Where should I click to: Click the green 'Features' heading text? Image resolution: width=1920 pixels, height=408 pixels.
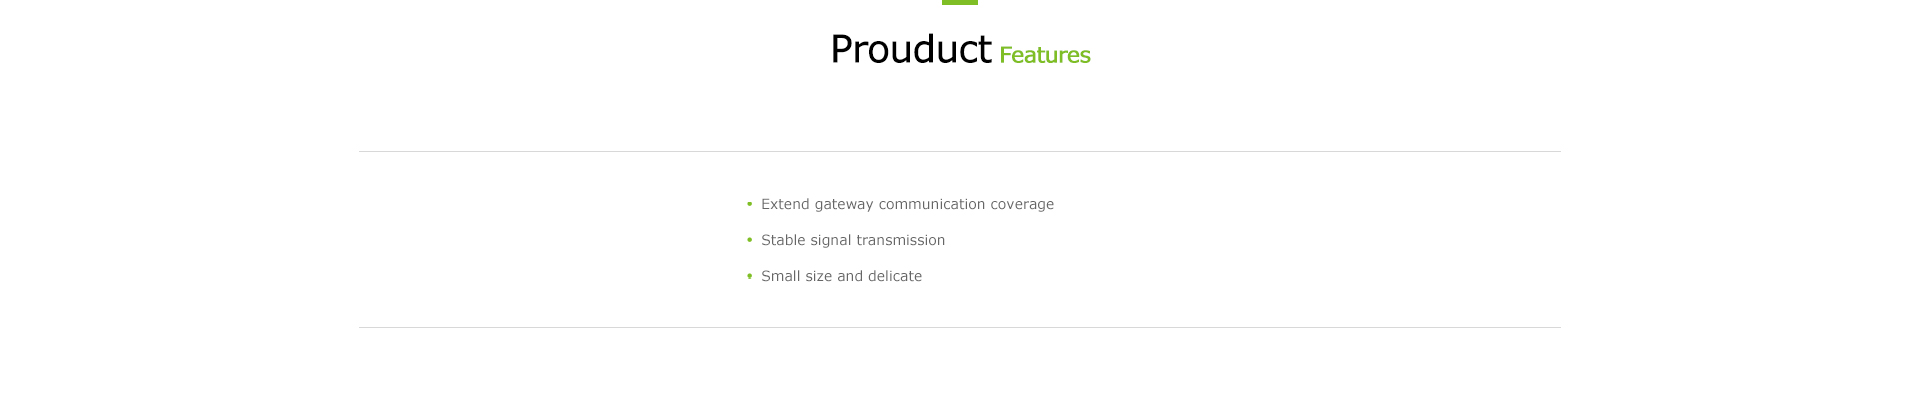(x=1044, y=55)
